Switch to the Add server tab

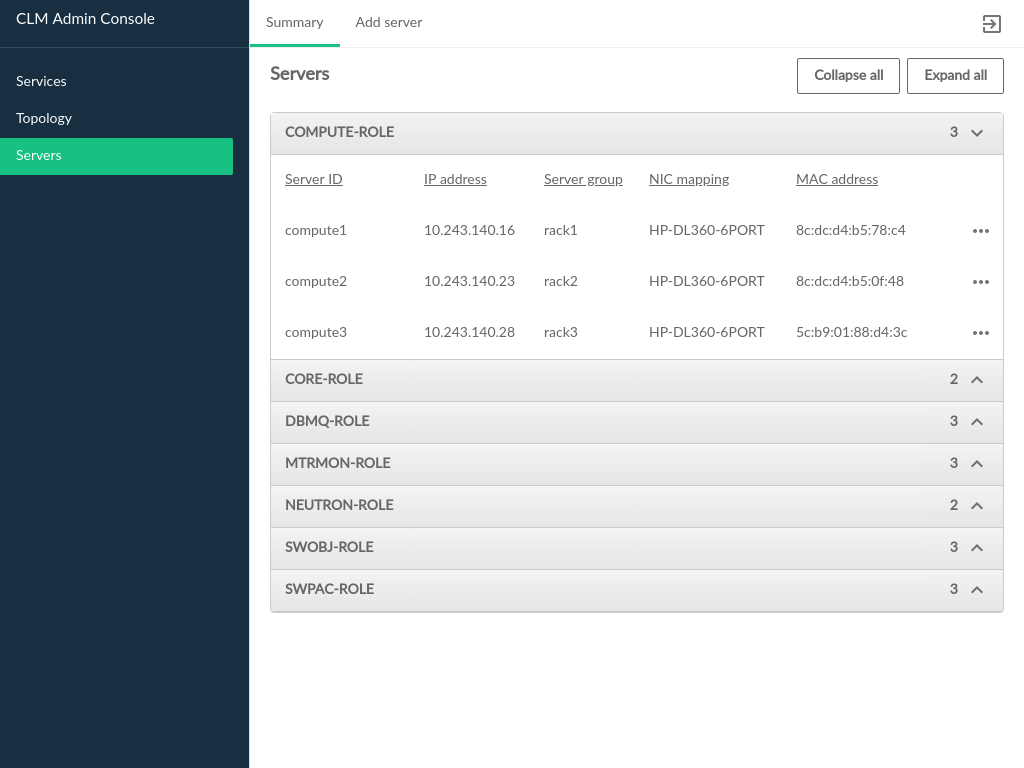point(388,23)
